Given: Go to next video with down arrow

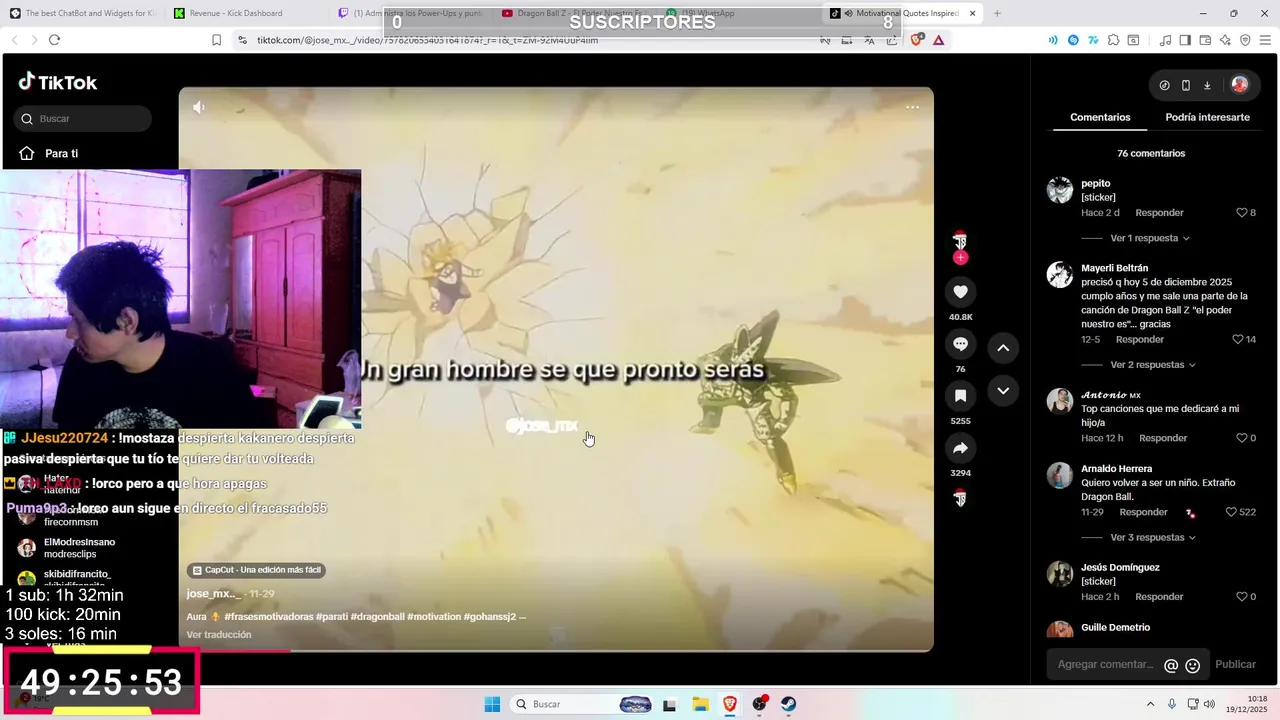Looking at the screenshot, I should pos(1003,390).
